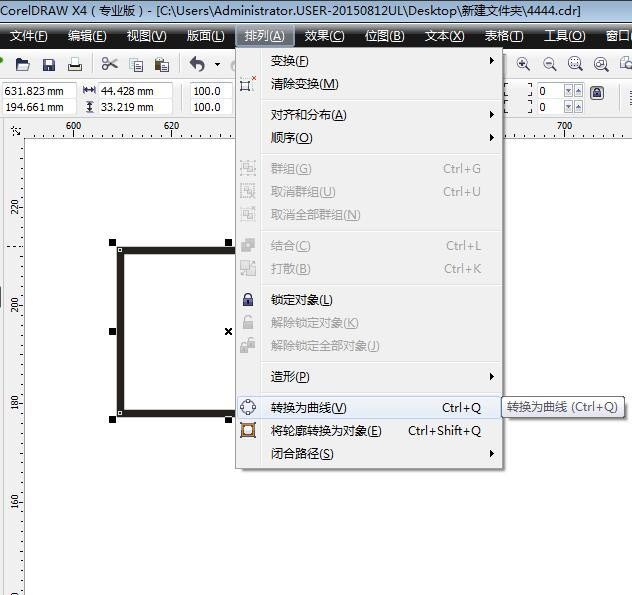Click the Open folder icon in toolbar
The width and height of the screenshot is (632, 595).
point(22,64)
